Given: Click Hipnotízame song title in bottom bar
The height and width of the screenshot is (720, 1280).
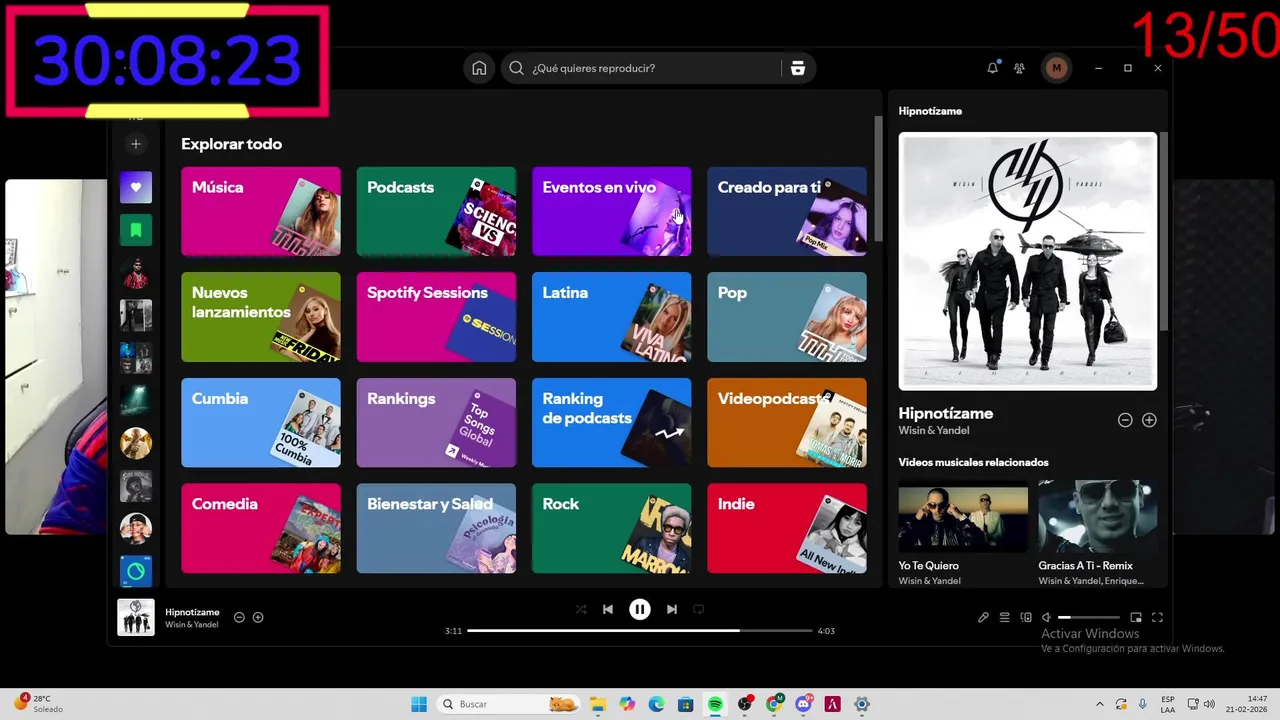Looking at the screenshot, I should [192, 612].
